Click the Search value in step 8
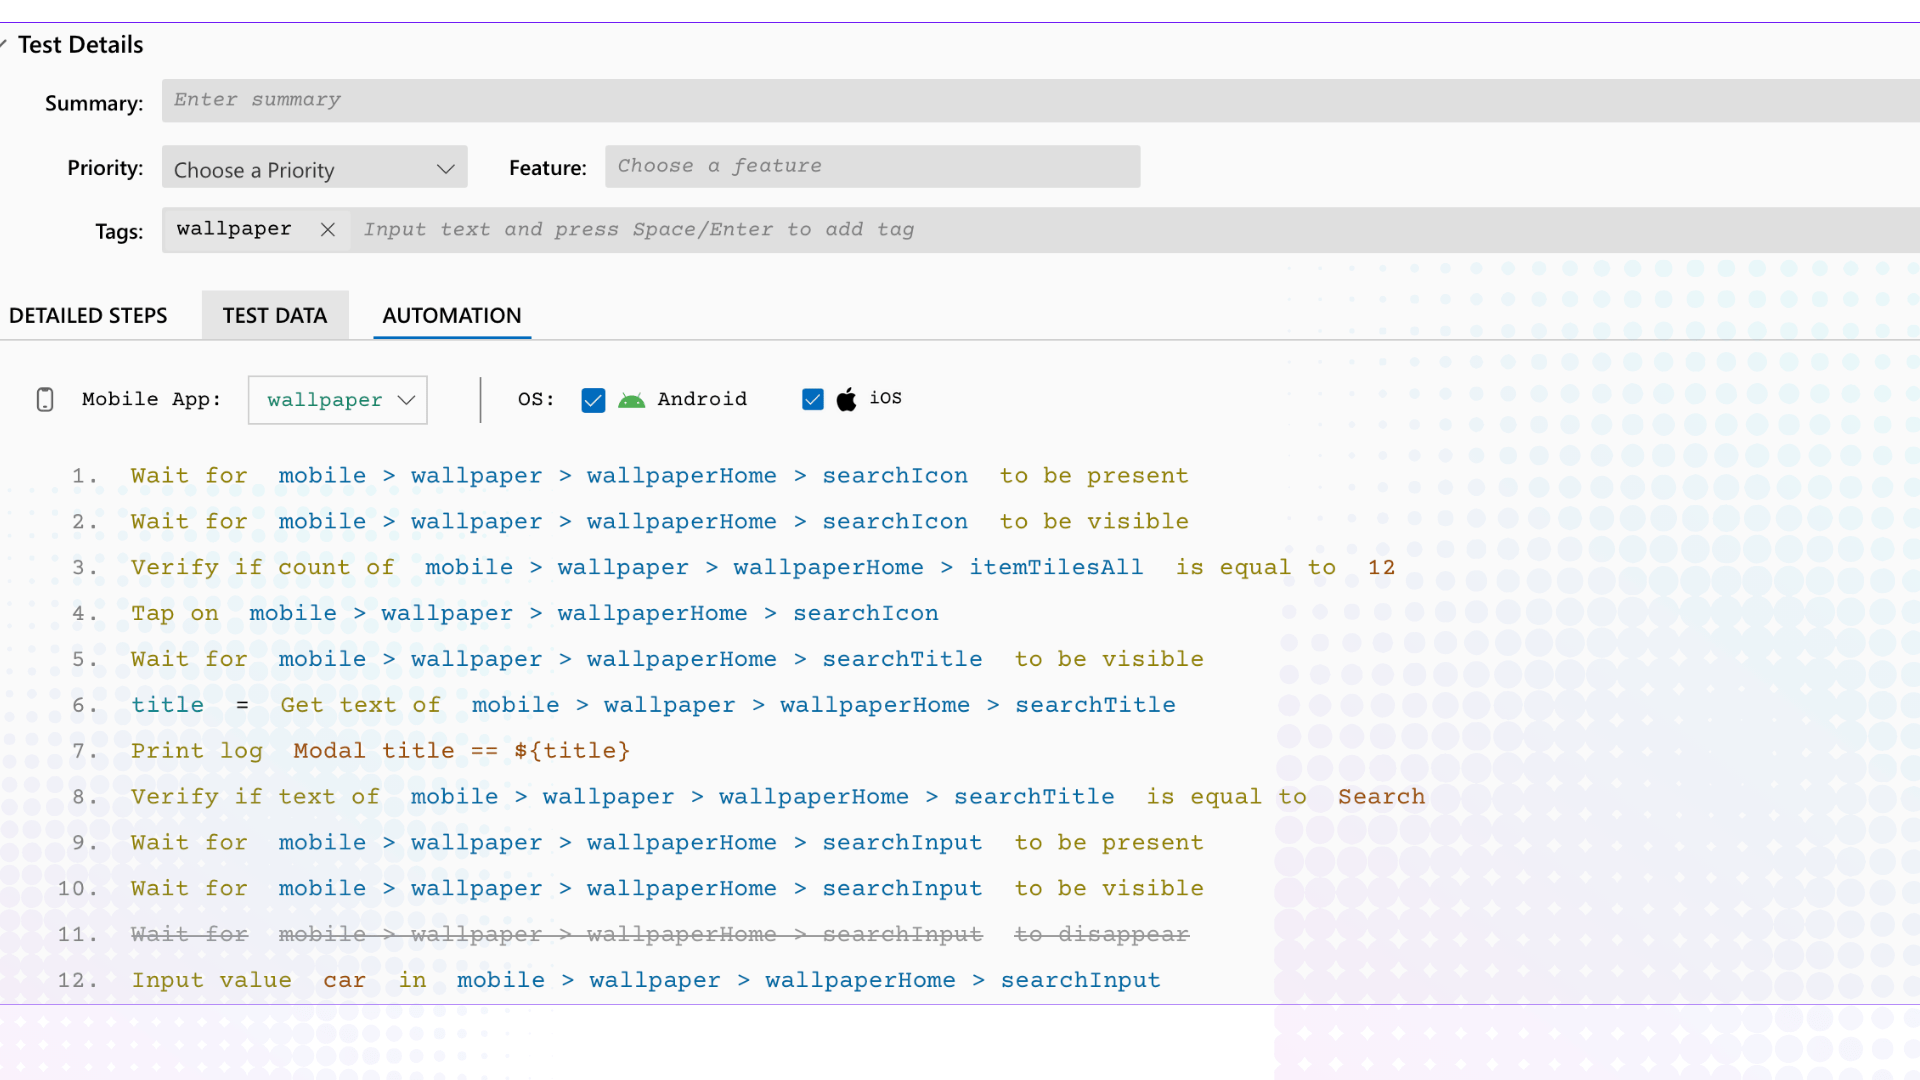 1382,796
